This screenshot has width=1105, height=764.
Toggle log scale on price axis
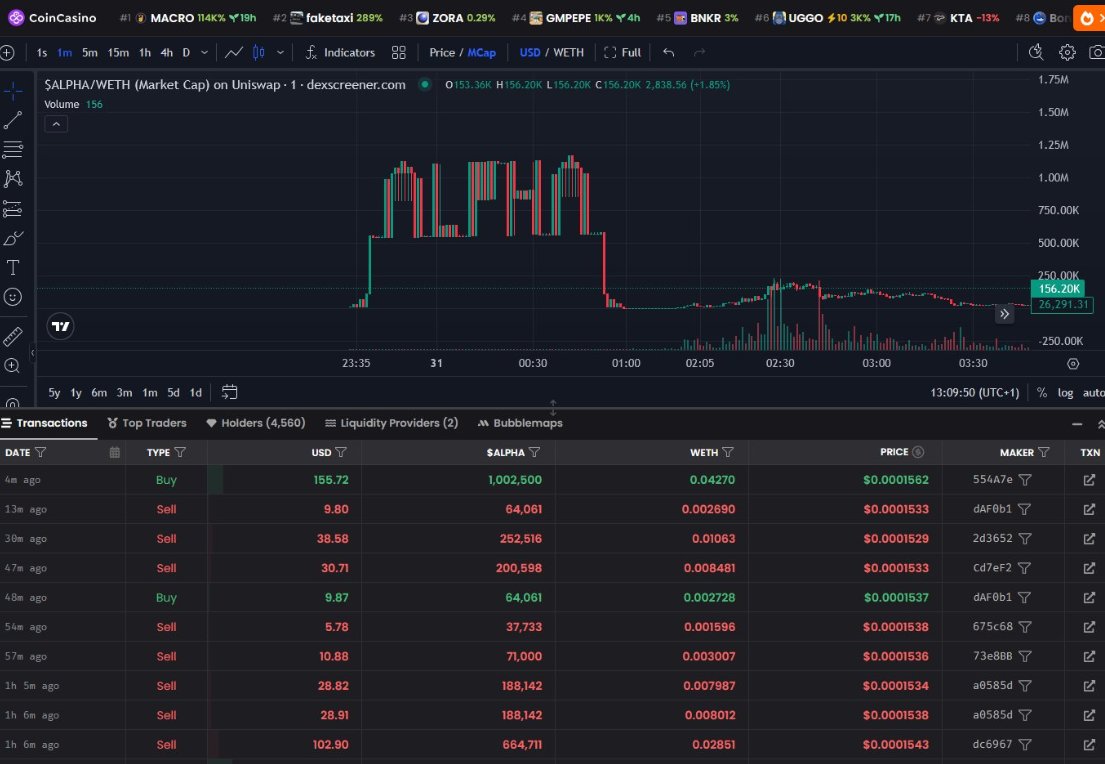click(x=1065, y=393)
